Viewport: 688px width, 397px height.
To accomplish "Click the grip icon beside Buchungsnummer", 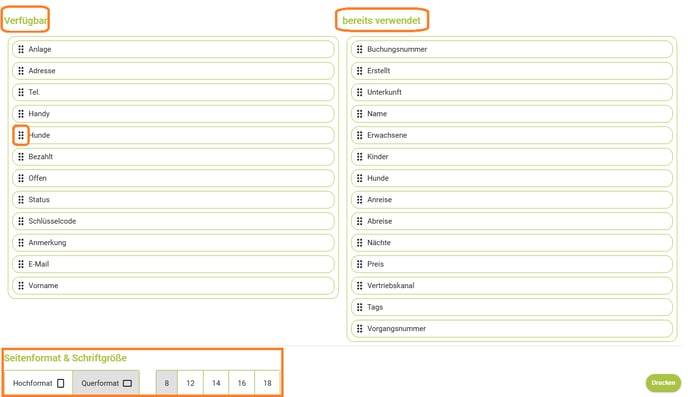I will pos(359,49).
